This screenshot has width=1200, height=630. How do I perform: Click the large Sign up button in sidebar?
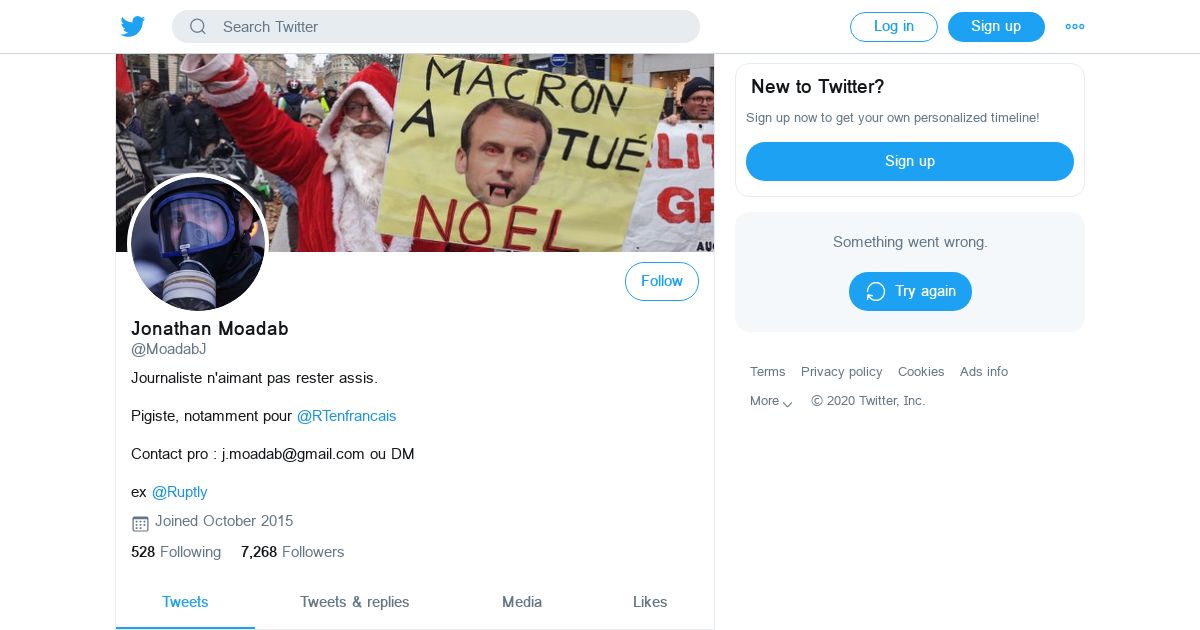click(910, 161)
